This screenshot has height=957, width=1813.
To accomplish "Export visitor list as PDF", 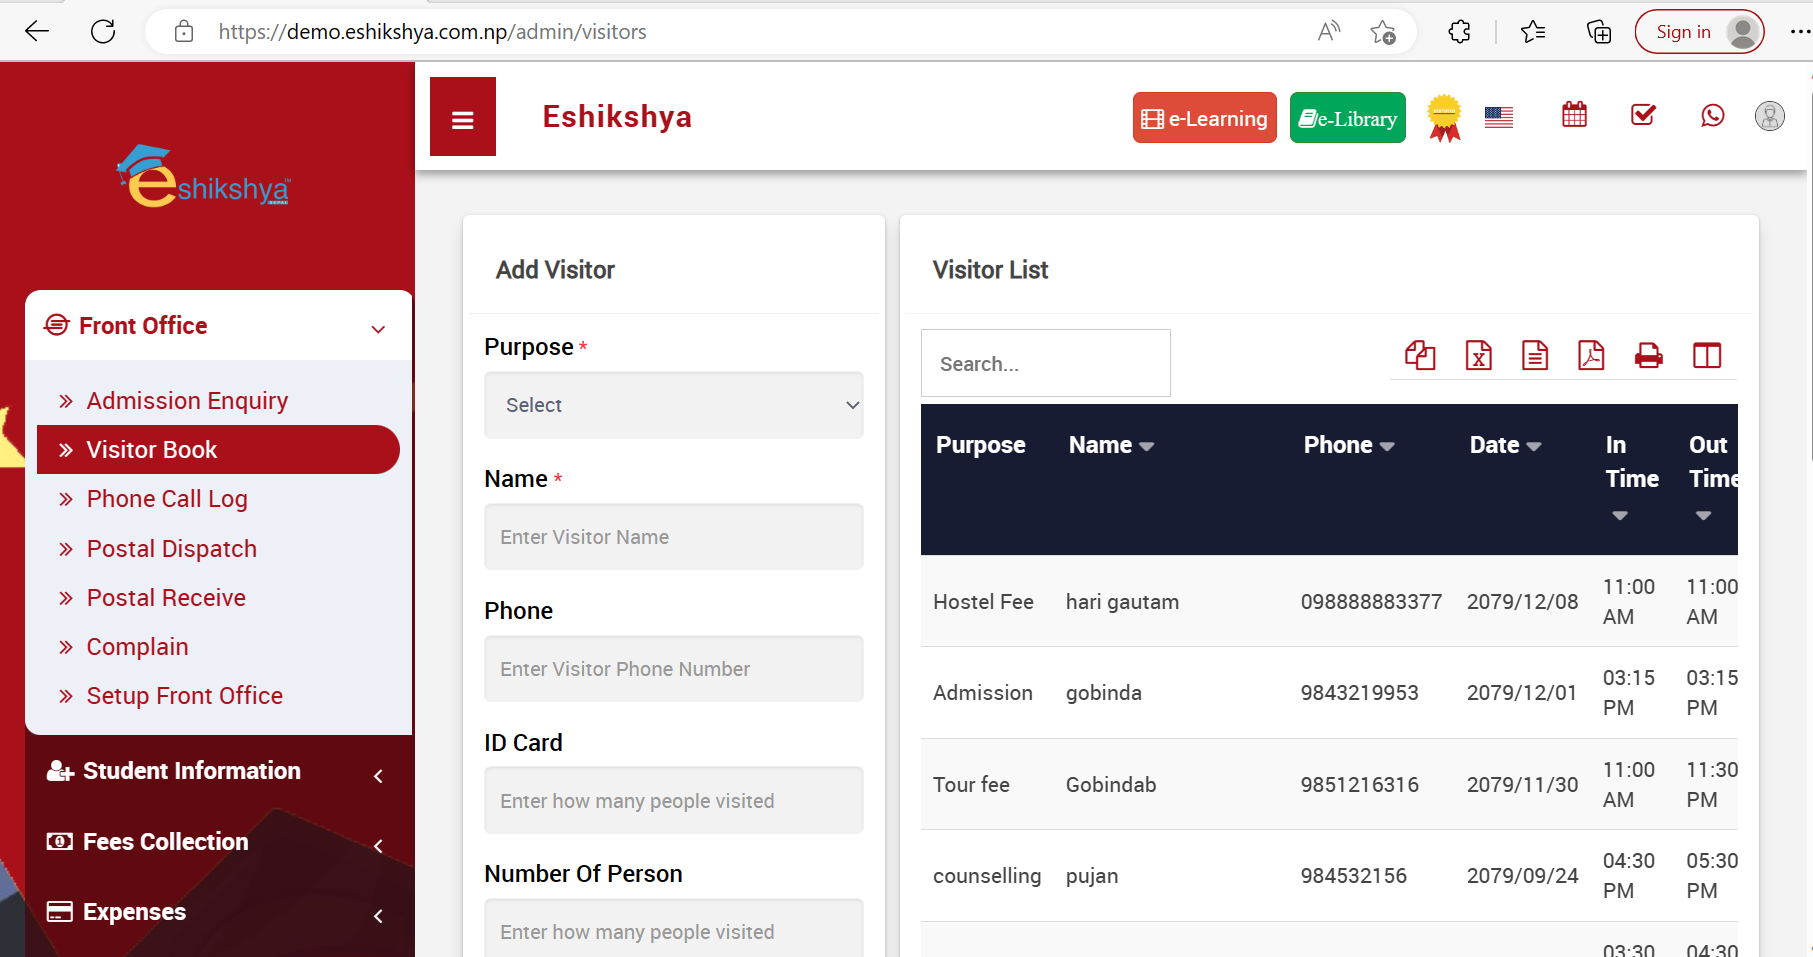I will point(1590,356).
